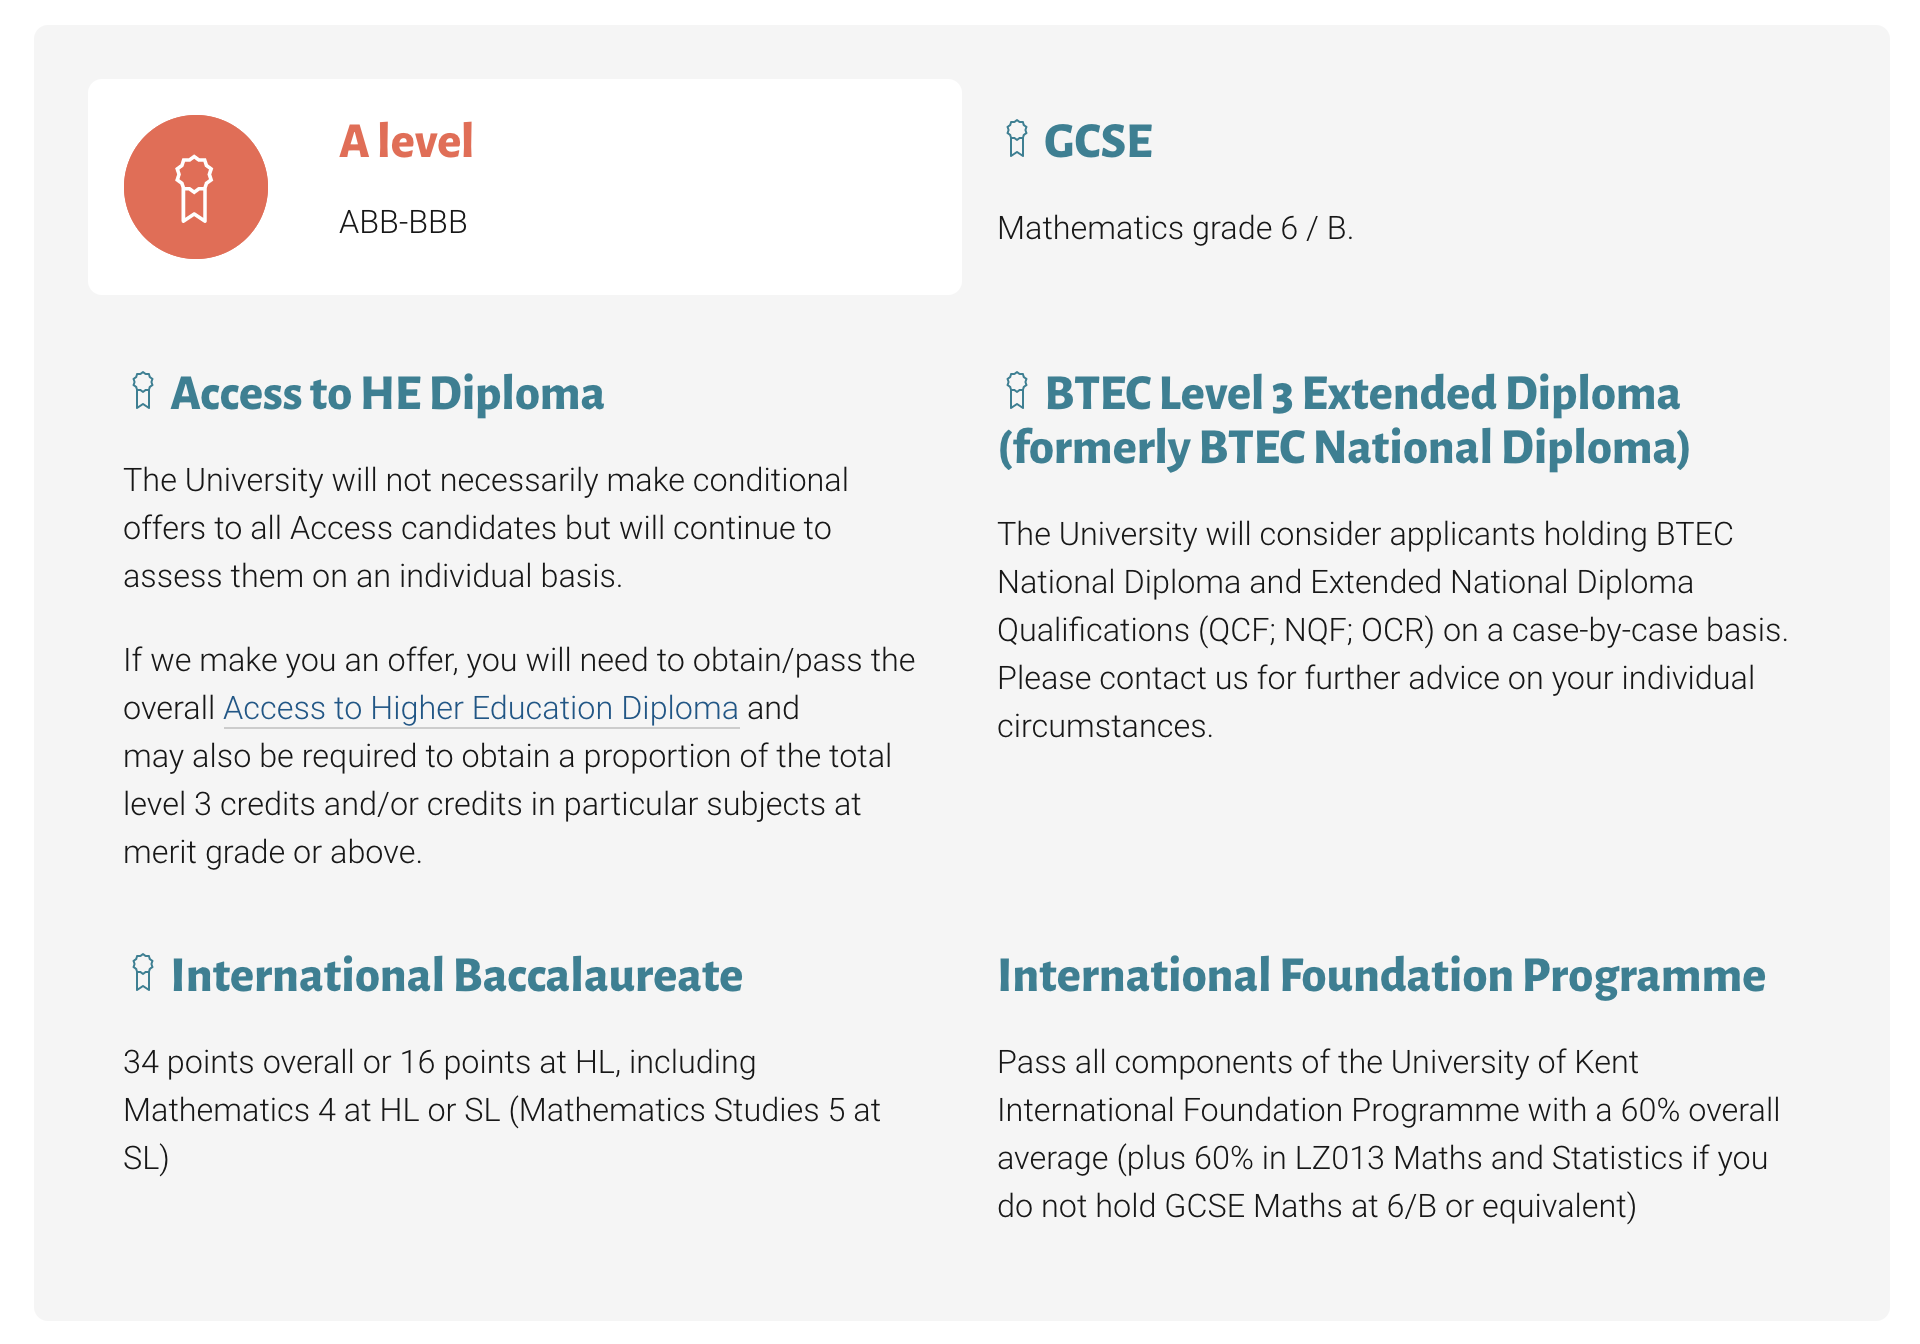Viewport: 1920px width, 1344px height.
Task: Click the orange A level award badge icon
Action: click(x=195, y=187)
